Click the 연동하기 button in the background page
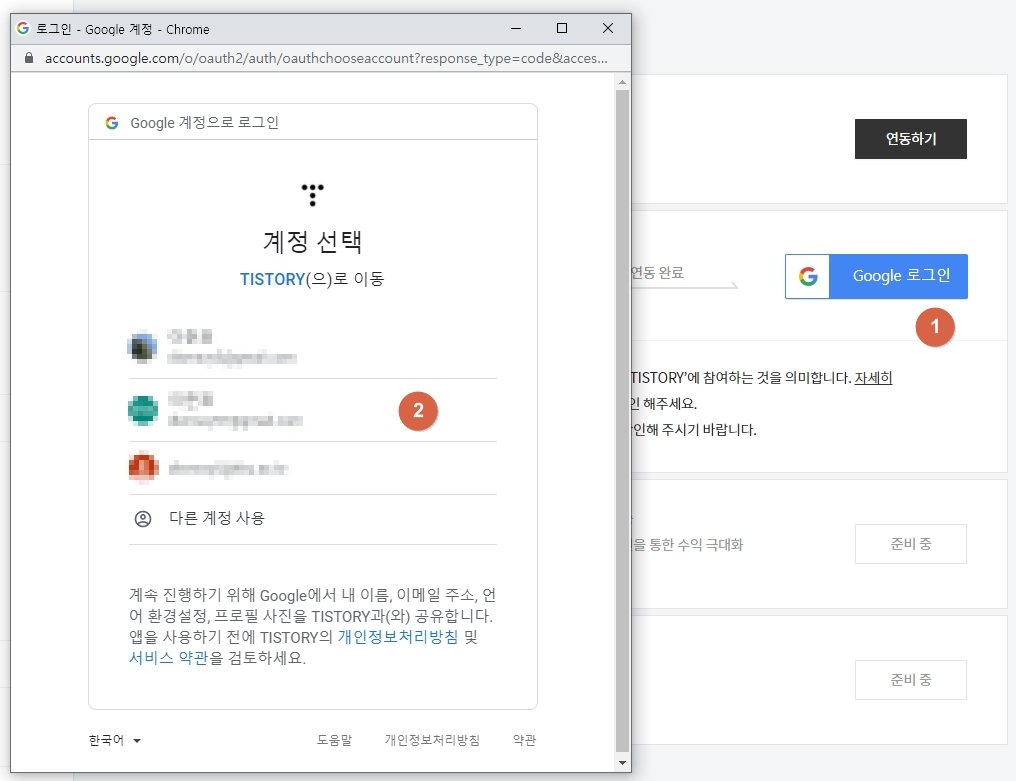The height and width of the screenshot is (781, 1016). (x=910, y=139)
